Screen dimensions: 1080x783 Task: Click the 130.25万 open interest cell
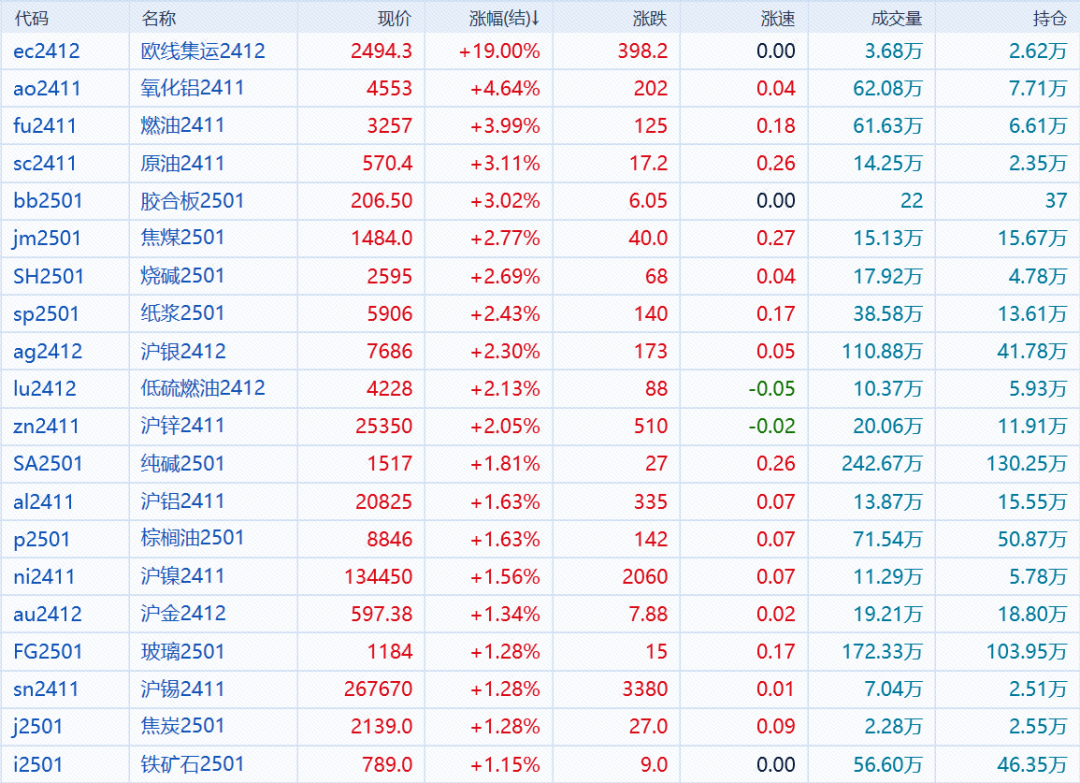point(1027,464)
